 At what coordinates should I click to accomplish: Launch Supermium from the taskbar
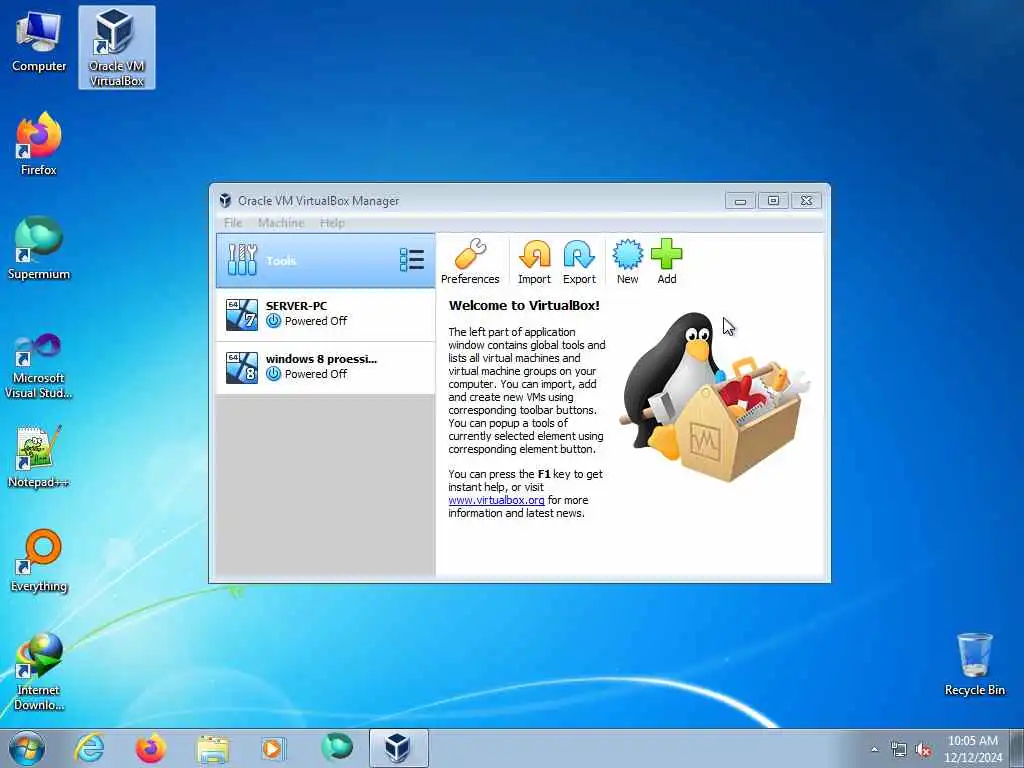(337, 748)
